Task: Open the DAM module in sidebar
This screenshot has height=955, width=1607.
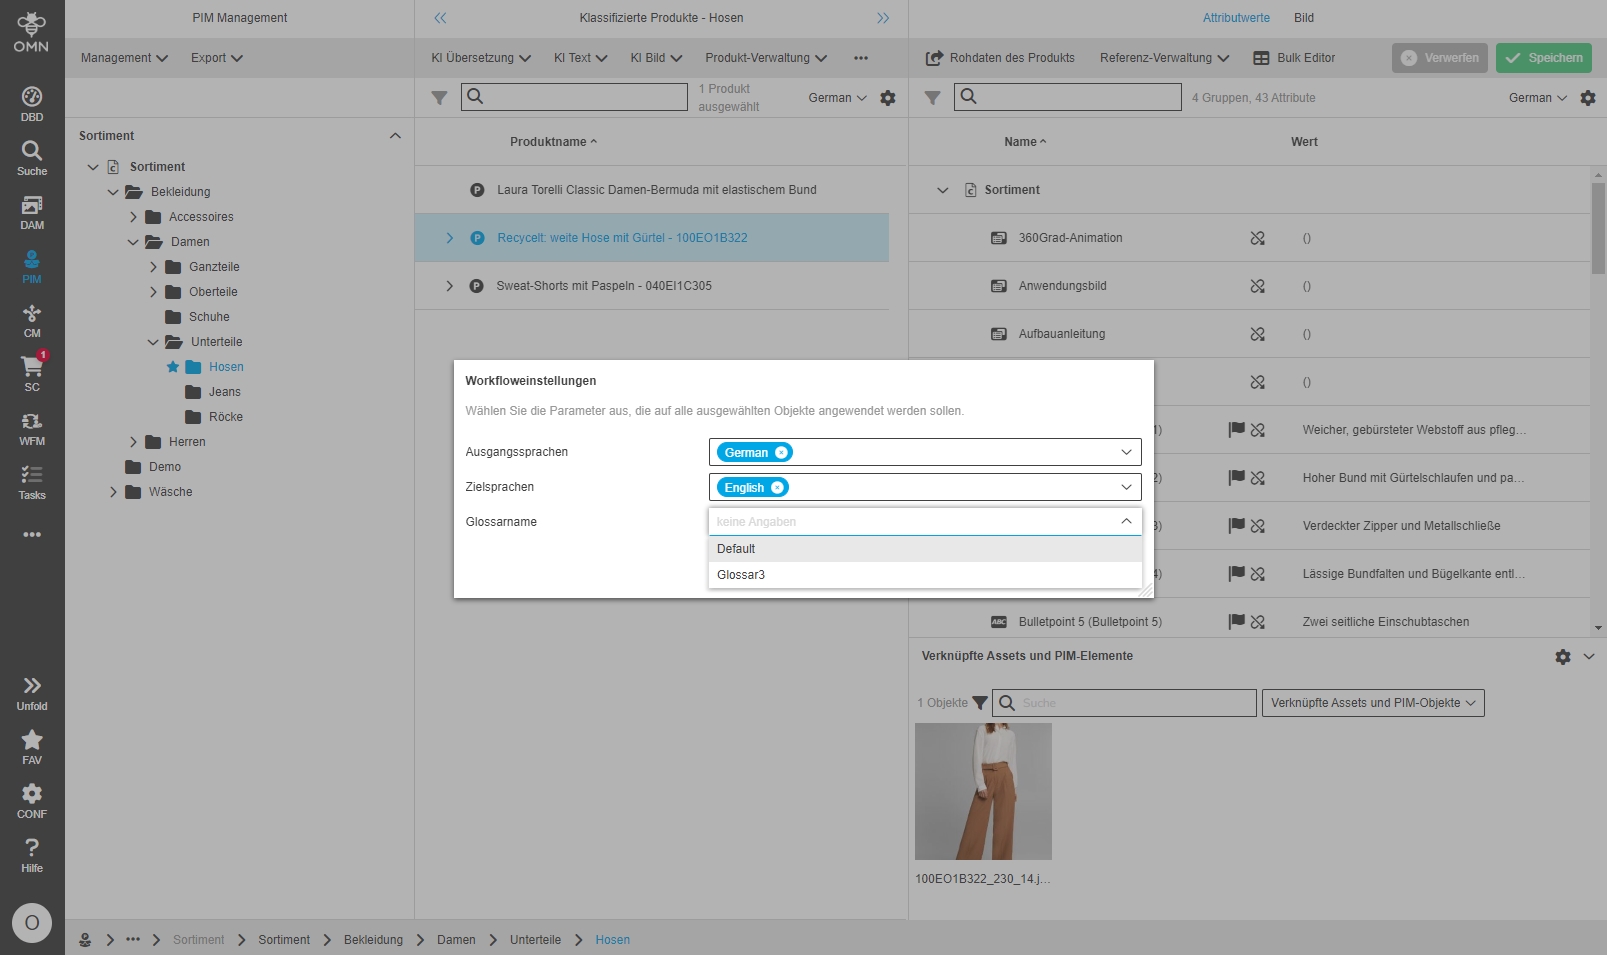Action: [x=32, y=212]
